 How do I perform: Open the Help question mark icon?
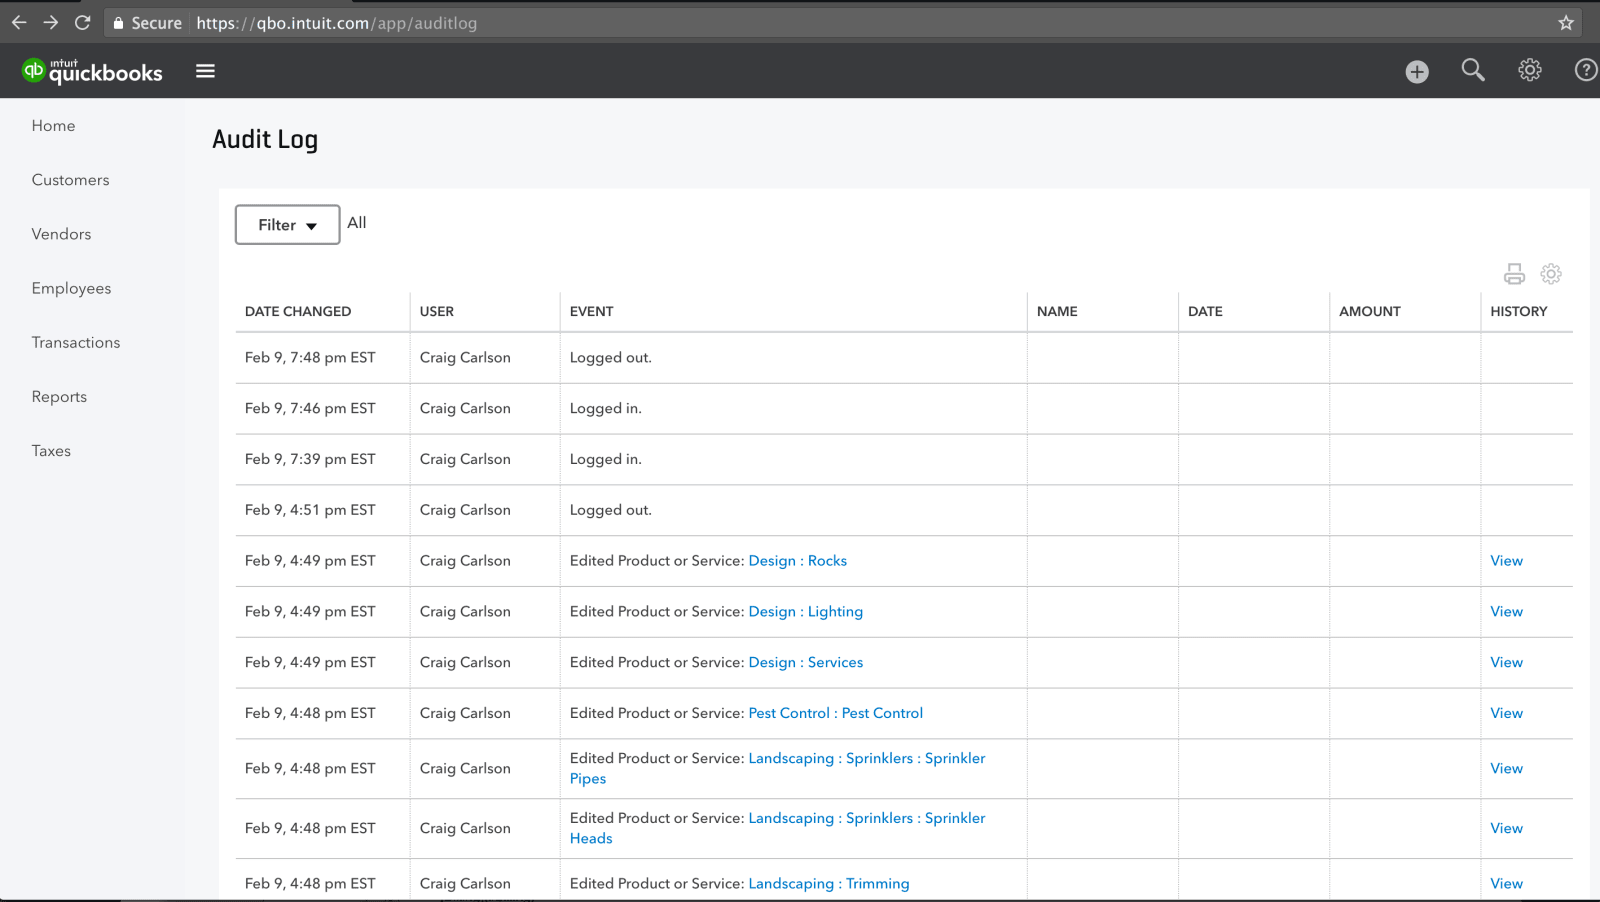pos(1586,70)
